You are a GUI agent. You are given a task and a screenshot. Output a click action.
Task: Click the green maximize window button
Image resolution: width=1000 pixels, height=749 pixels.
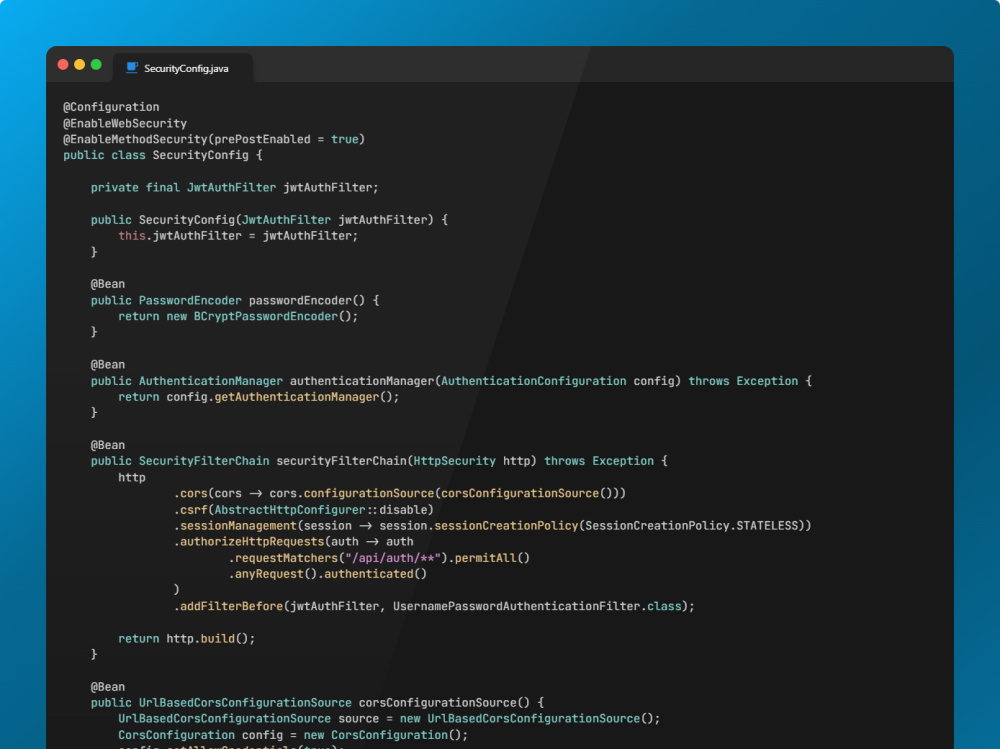tap(96, 64)
